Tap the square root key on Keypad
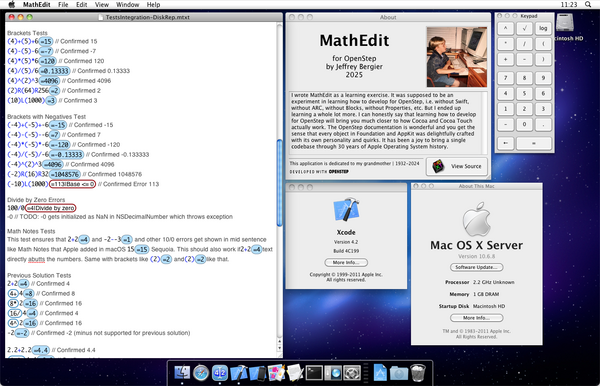The image size is (600, 386). pos(524,28)
